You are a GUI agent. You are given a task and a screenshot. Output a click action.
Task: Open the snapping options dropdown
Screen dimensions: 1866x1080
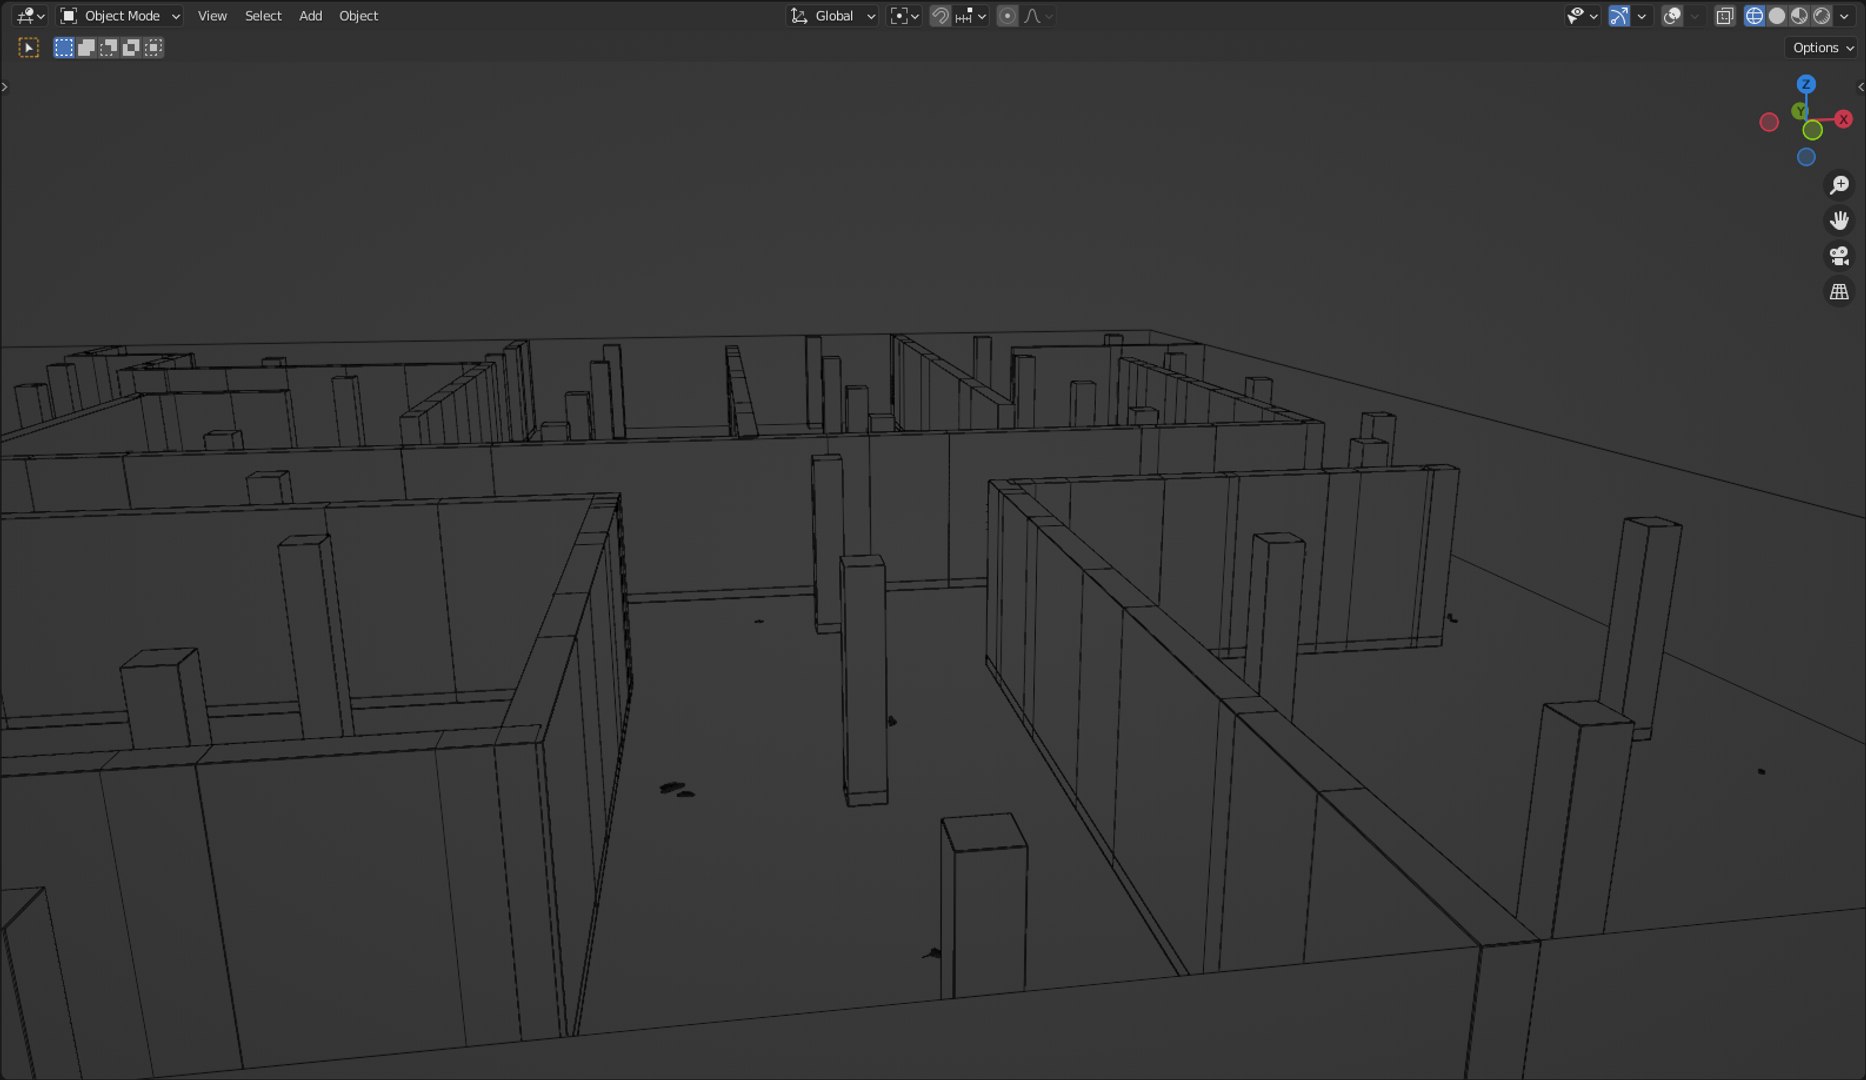point(970,16)
